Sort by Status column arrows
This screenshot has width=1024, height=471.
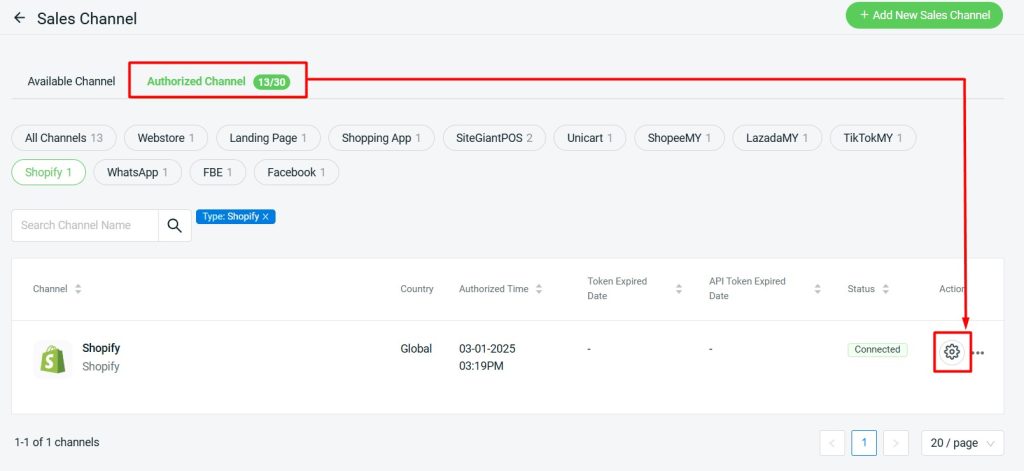[885, 289]
